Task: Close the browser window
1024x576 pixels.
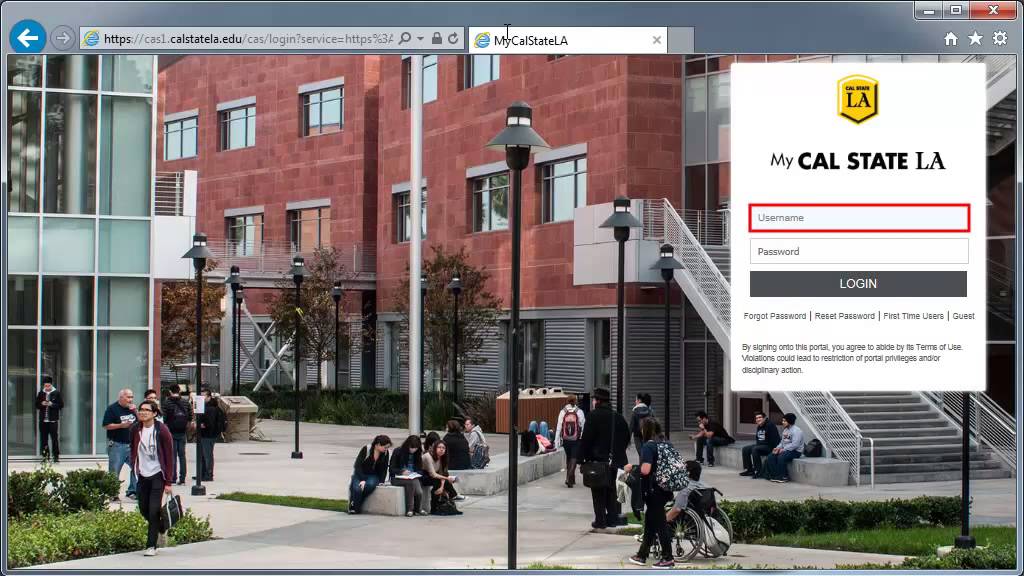Action: coord(993,10)
